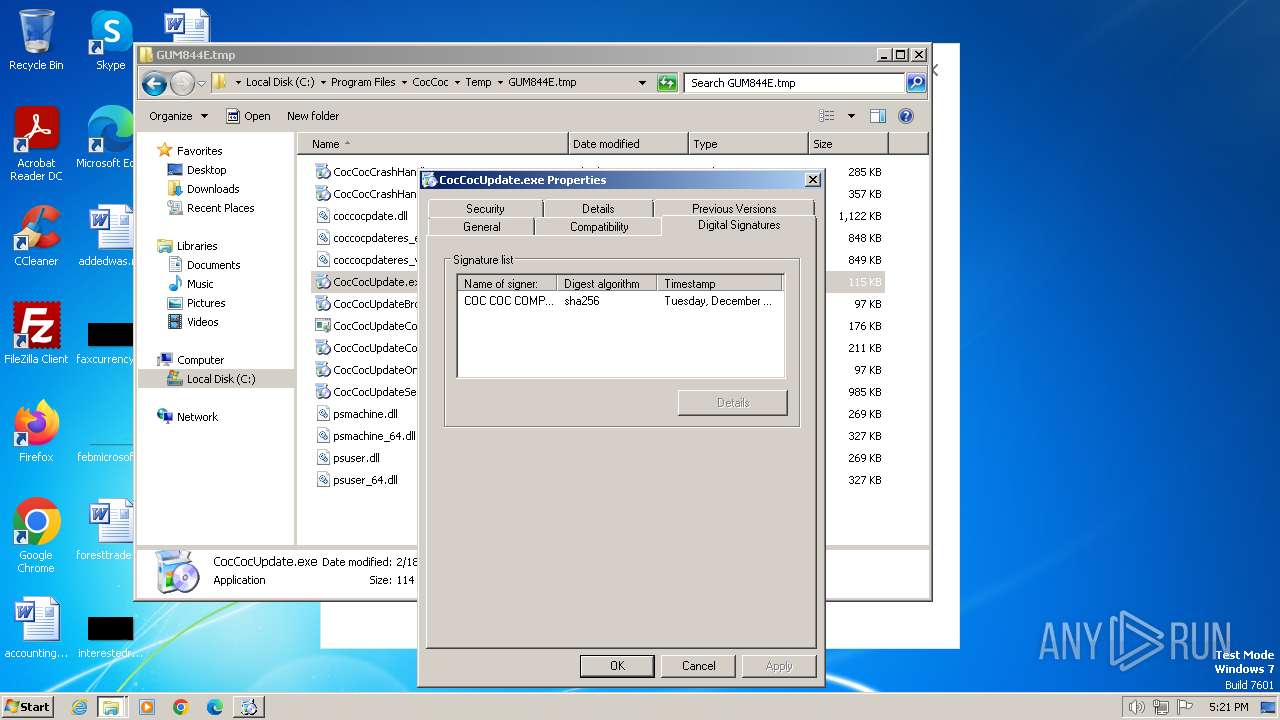Sort by Digest algorithm column header
This screenshot has width=1280, height=720.
point(607,284)
